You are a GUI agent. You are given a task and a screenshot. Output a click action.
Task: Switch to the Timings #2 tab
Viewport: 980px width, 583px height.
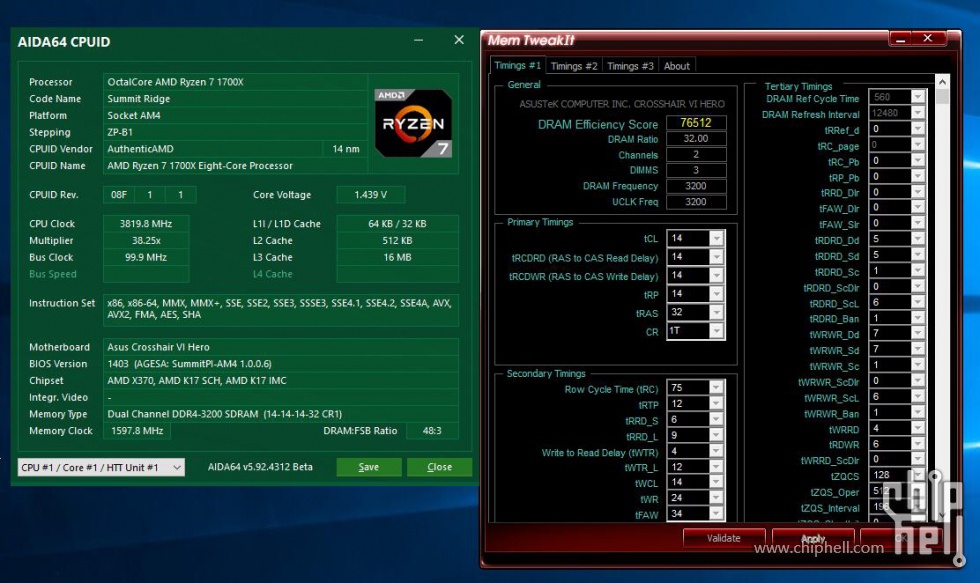click(574, 66)
